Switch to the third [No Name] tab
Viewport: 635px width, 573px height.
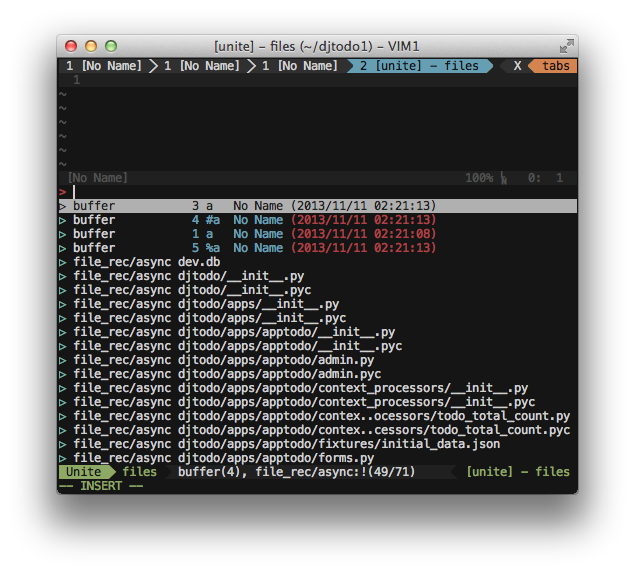pos(300,66)
